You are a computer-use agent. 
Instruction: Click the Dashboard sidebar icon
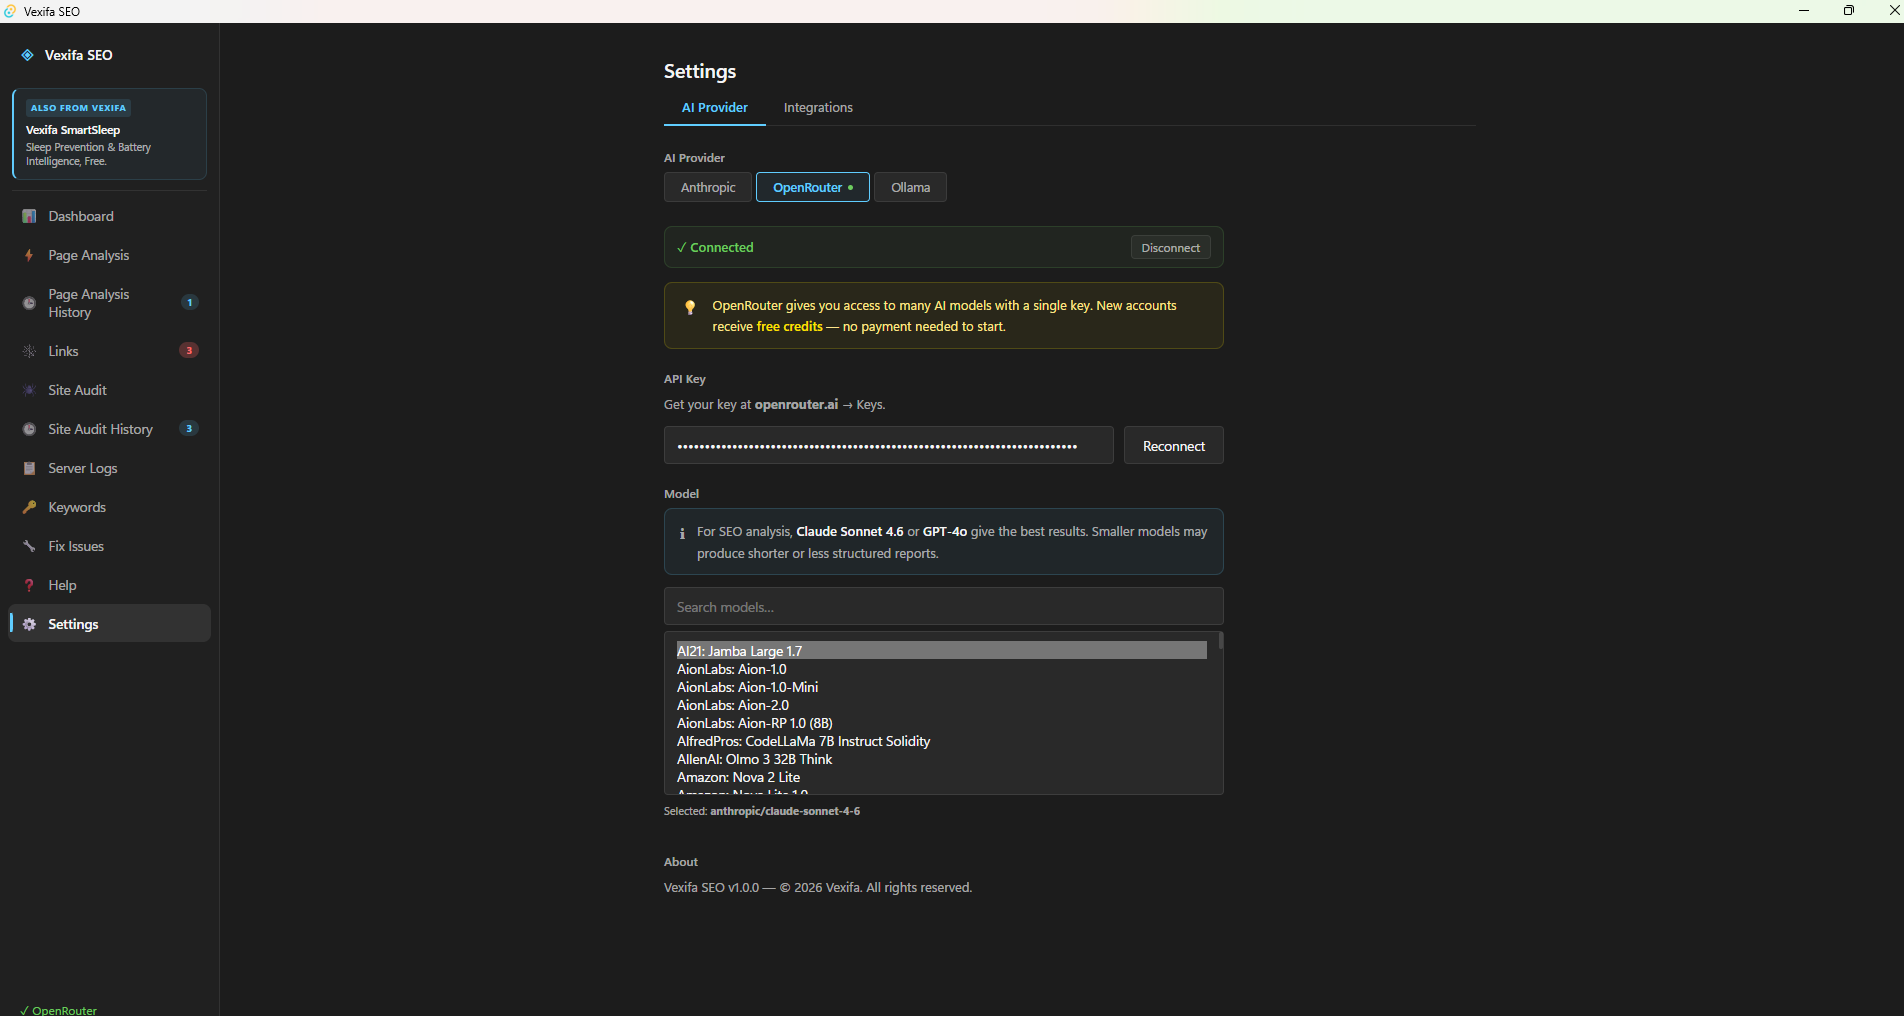[x=29, y=216]
